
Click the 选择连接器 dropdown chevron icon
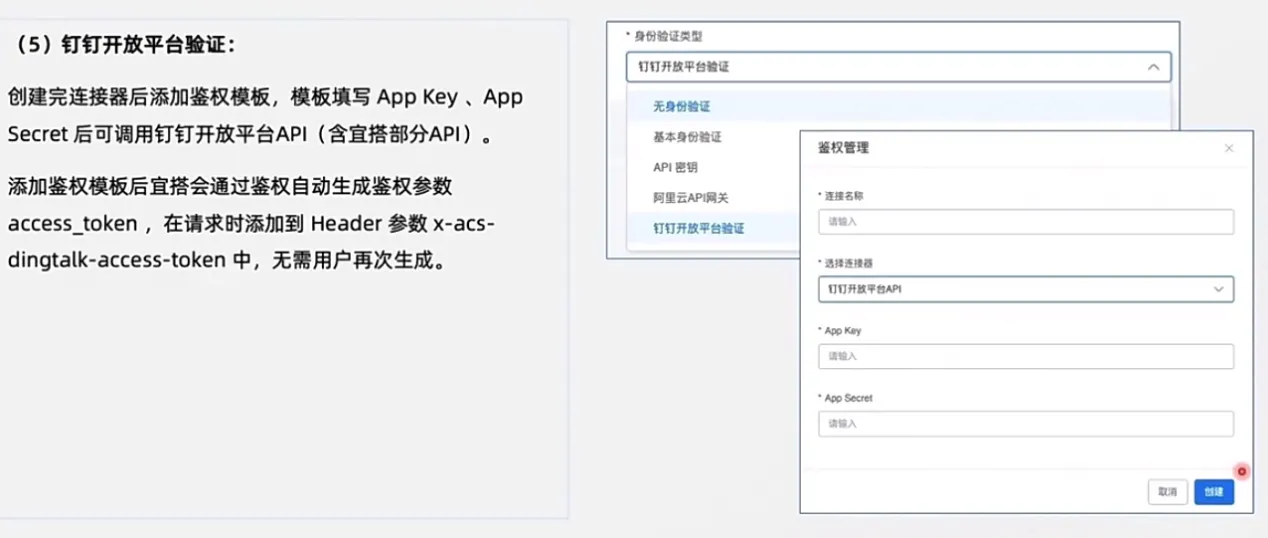[1219, 289]
